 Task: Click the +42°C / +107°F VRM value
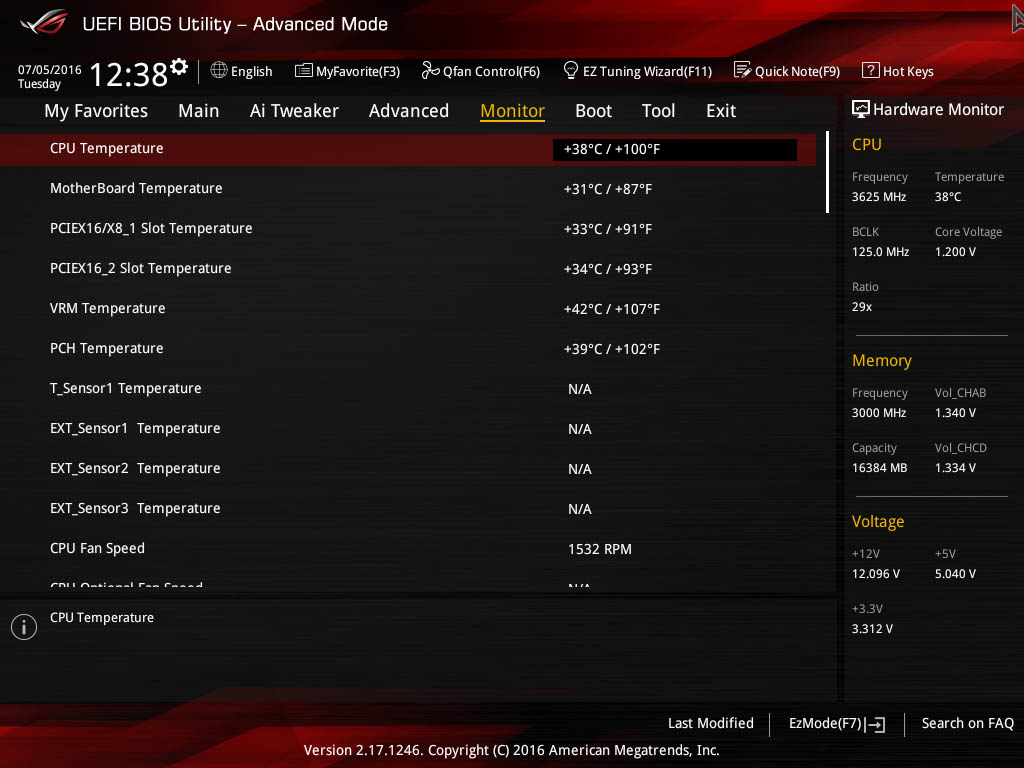[x=612, y=309]
